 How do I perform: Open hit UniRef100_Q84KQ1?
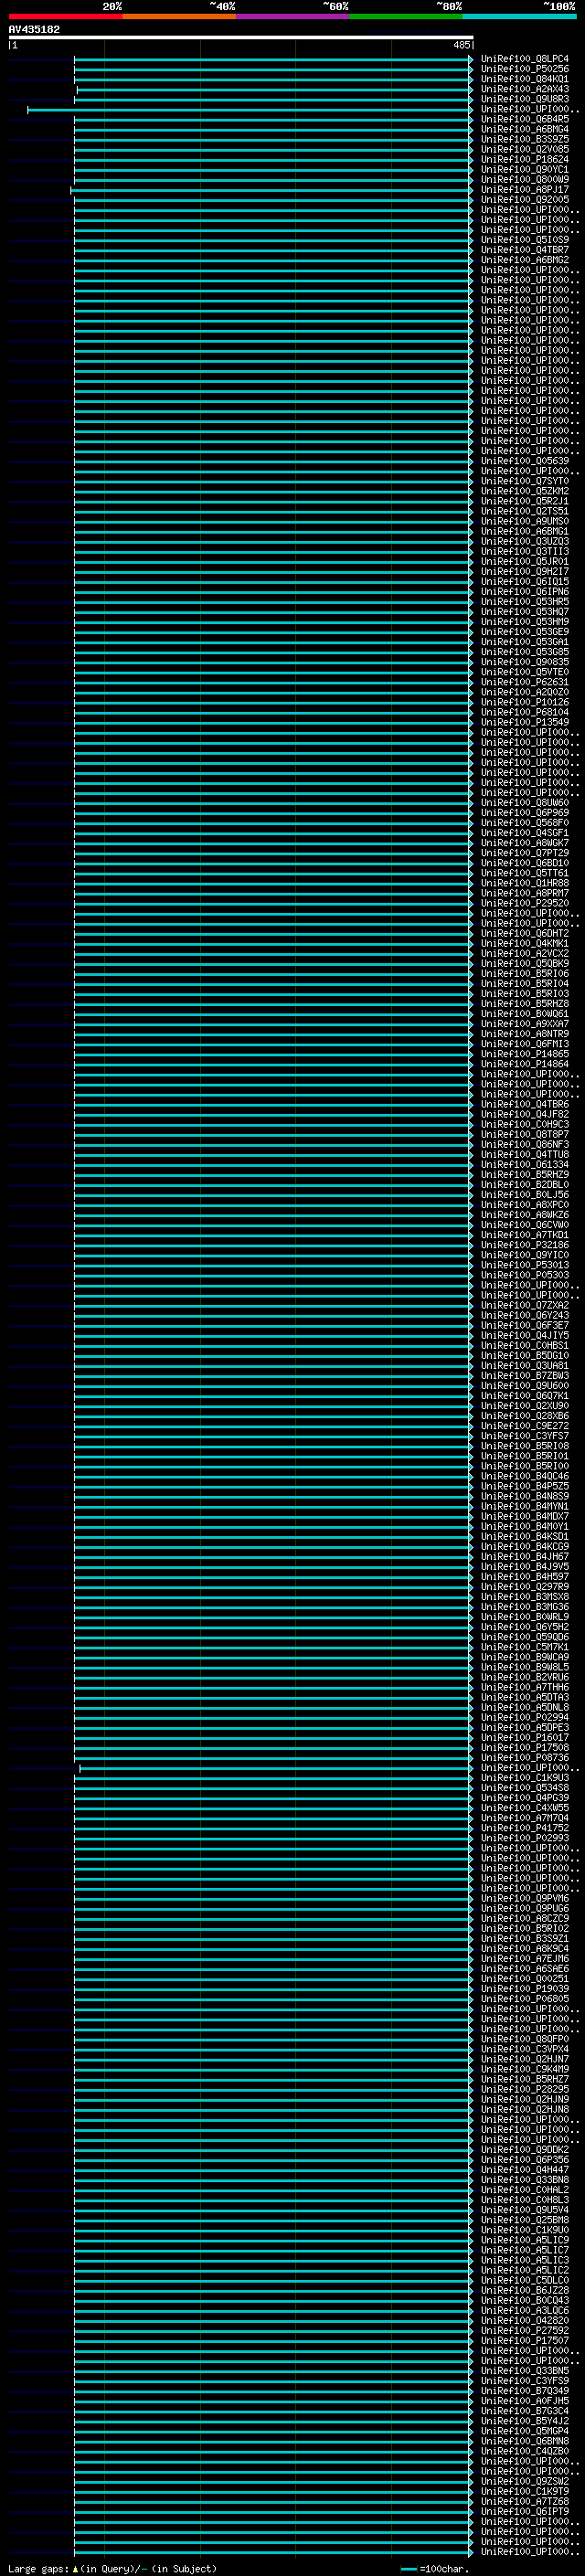[525, 79]
